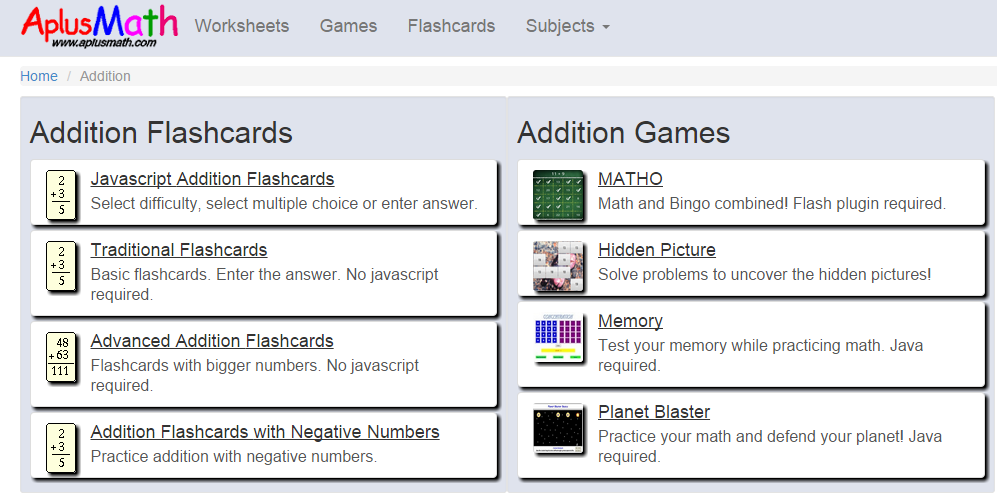Click the 48+63 Advanced Addition flashcard icon
The image size is (997, 495).
(62, 356)
